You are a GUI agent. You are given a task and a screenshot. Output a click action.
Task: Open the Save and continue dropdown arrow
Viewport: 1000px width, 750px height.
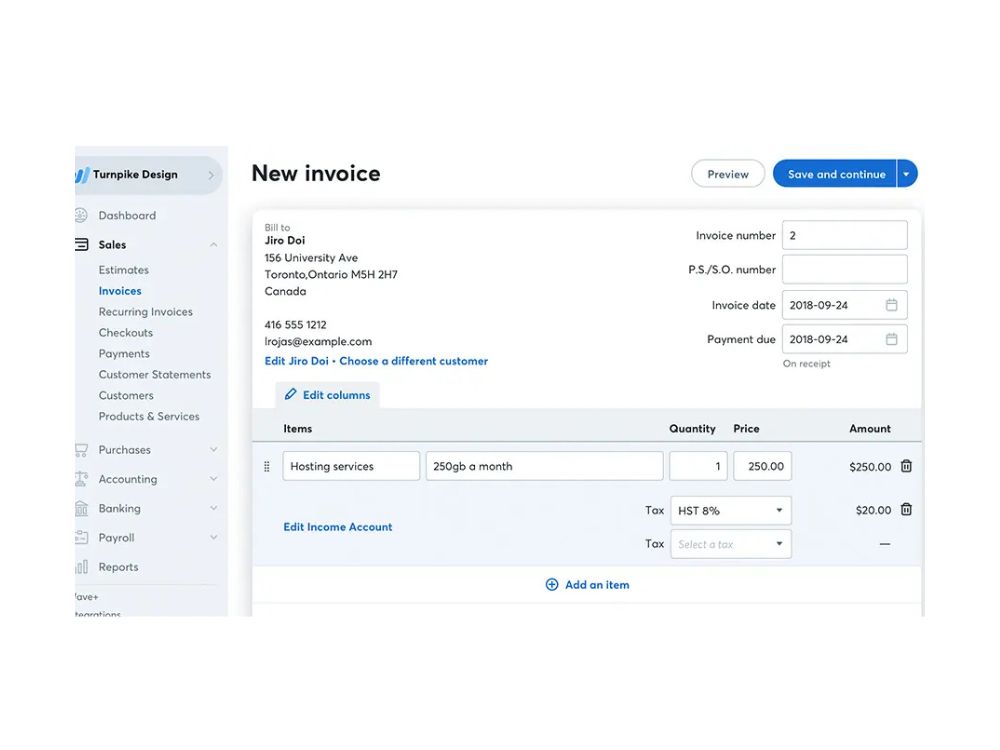point(906,174)
